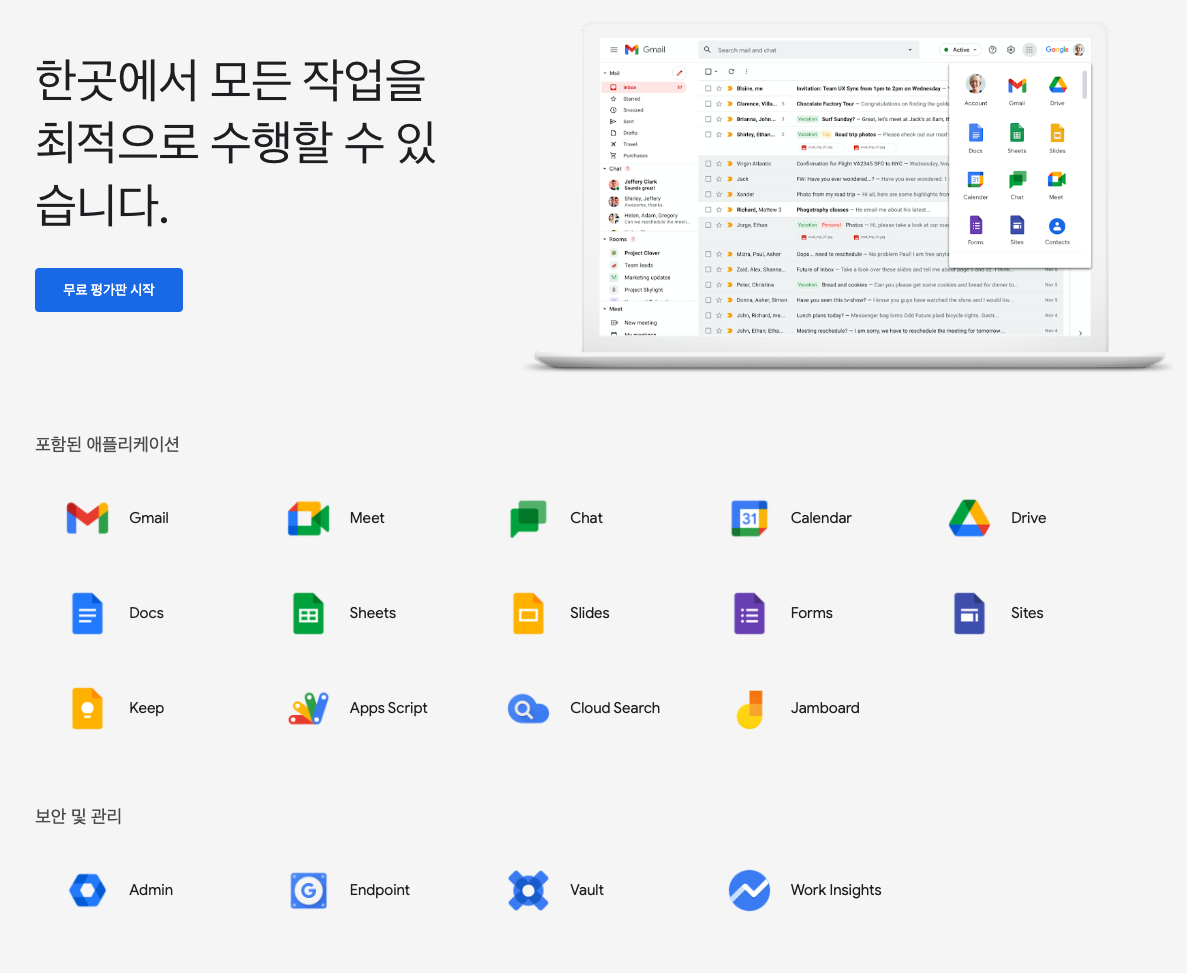
Task: Click the Apps Script icon
Action: point(308,708)
